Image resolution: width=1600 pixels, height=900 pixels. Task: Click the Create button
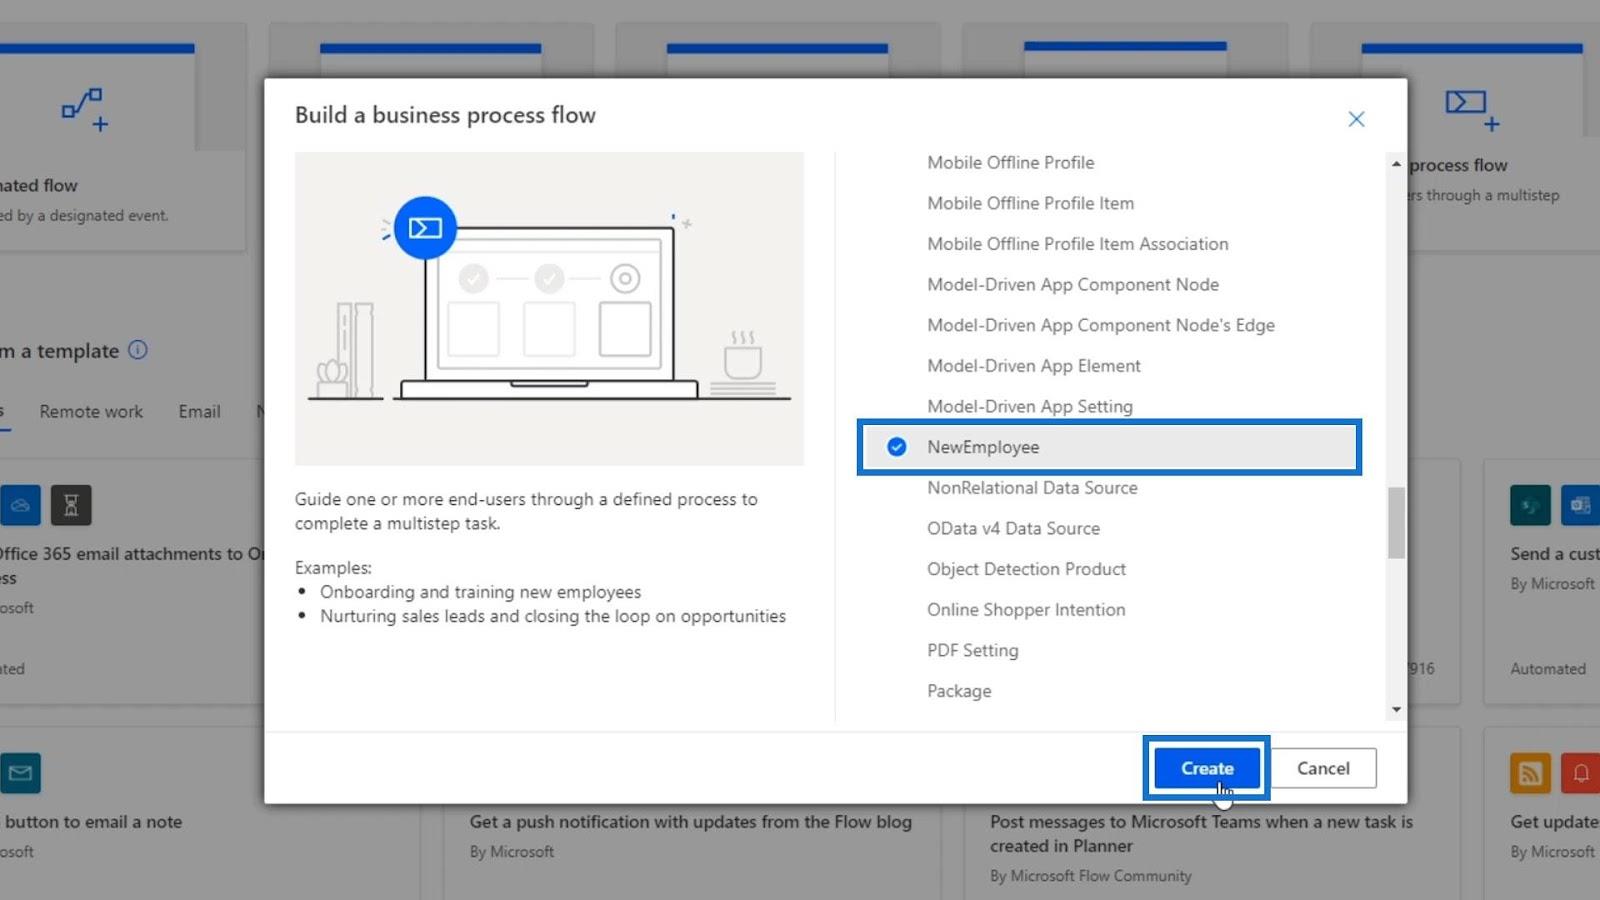tap(1207, 768)
